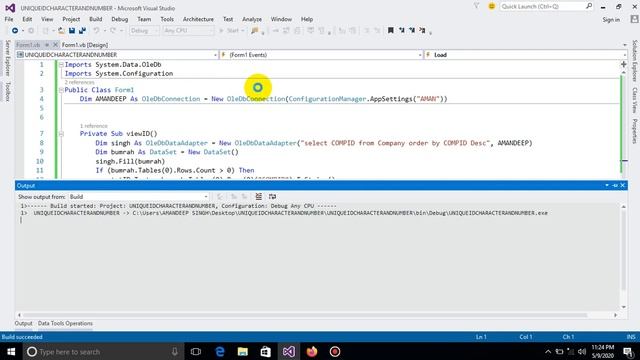
Task: Open the Build menu
Action: (x=96, y=19)
